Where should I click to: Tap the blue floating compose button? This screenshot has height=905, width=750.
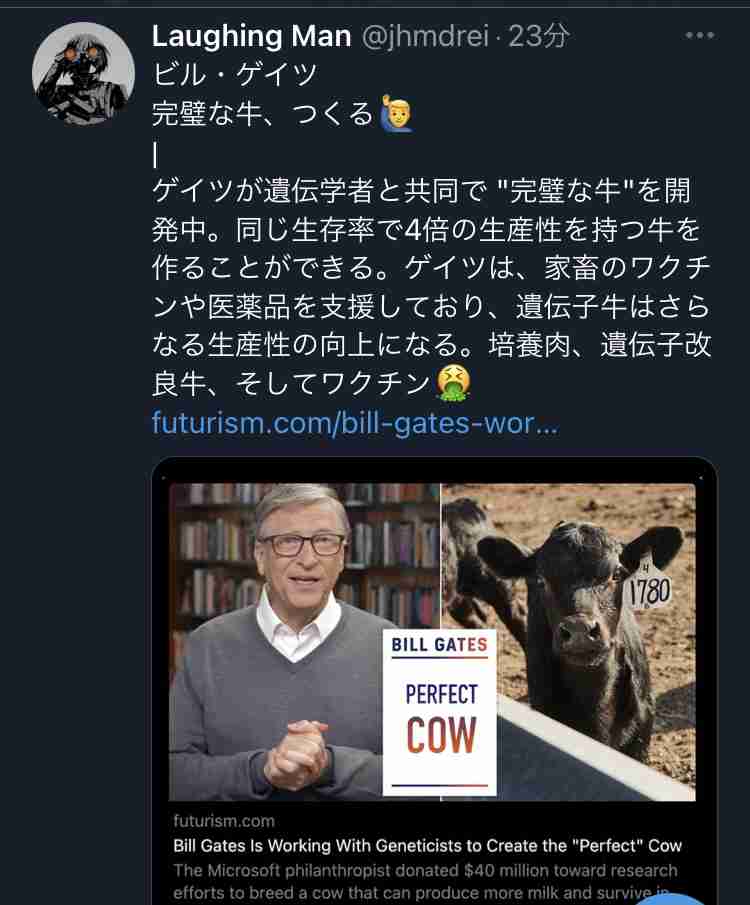[674, 899]
